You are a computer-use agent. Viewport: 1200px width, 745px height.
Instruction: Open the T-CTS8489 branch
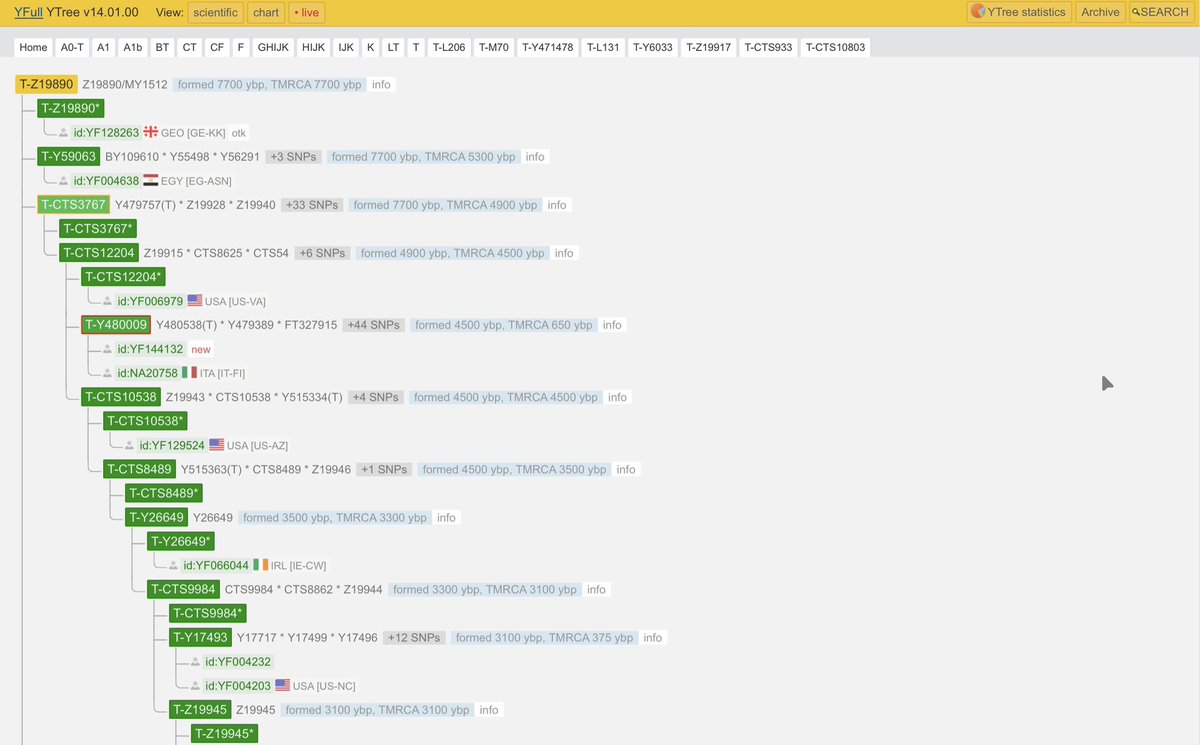point(139,469)
